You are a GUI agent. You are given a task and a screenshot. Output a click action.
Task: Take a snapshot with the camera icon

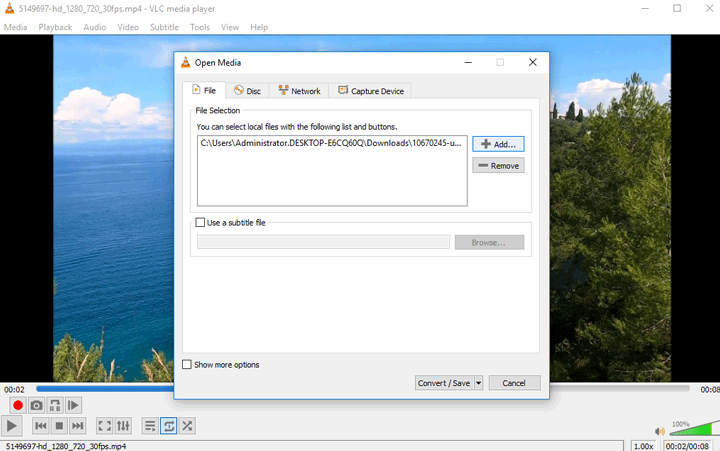pos(36,406)
